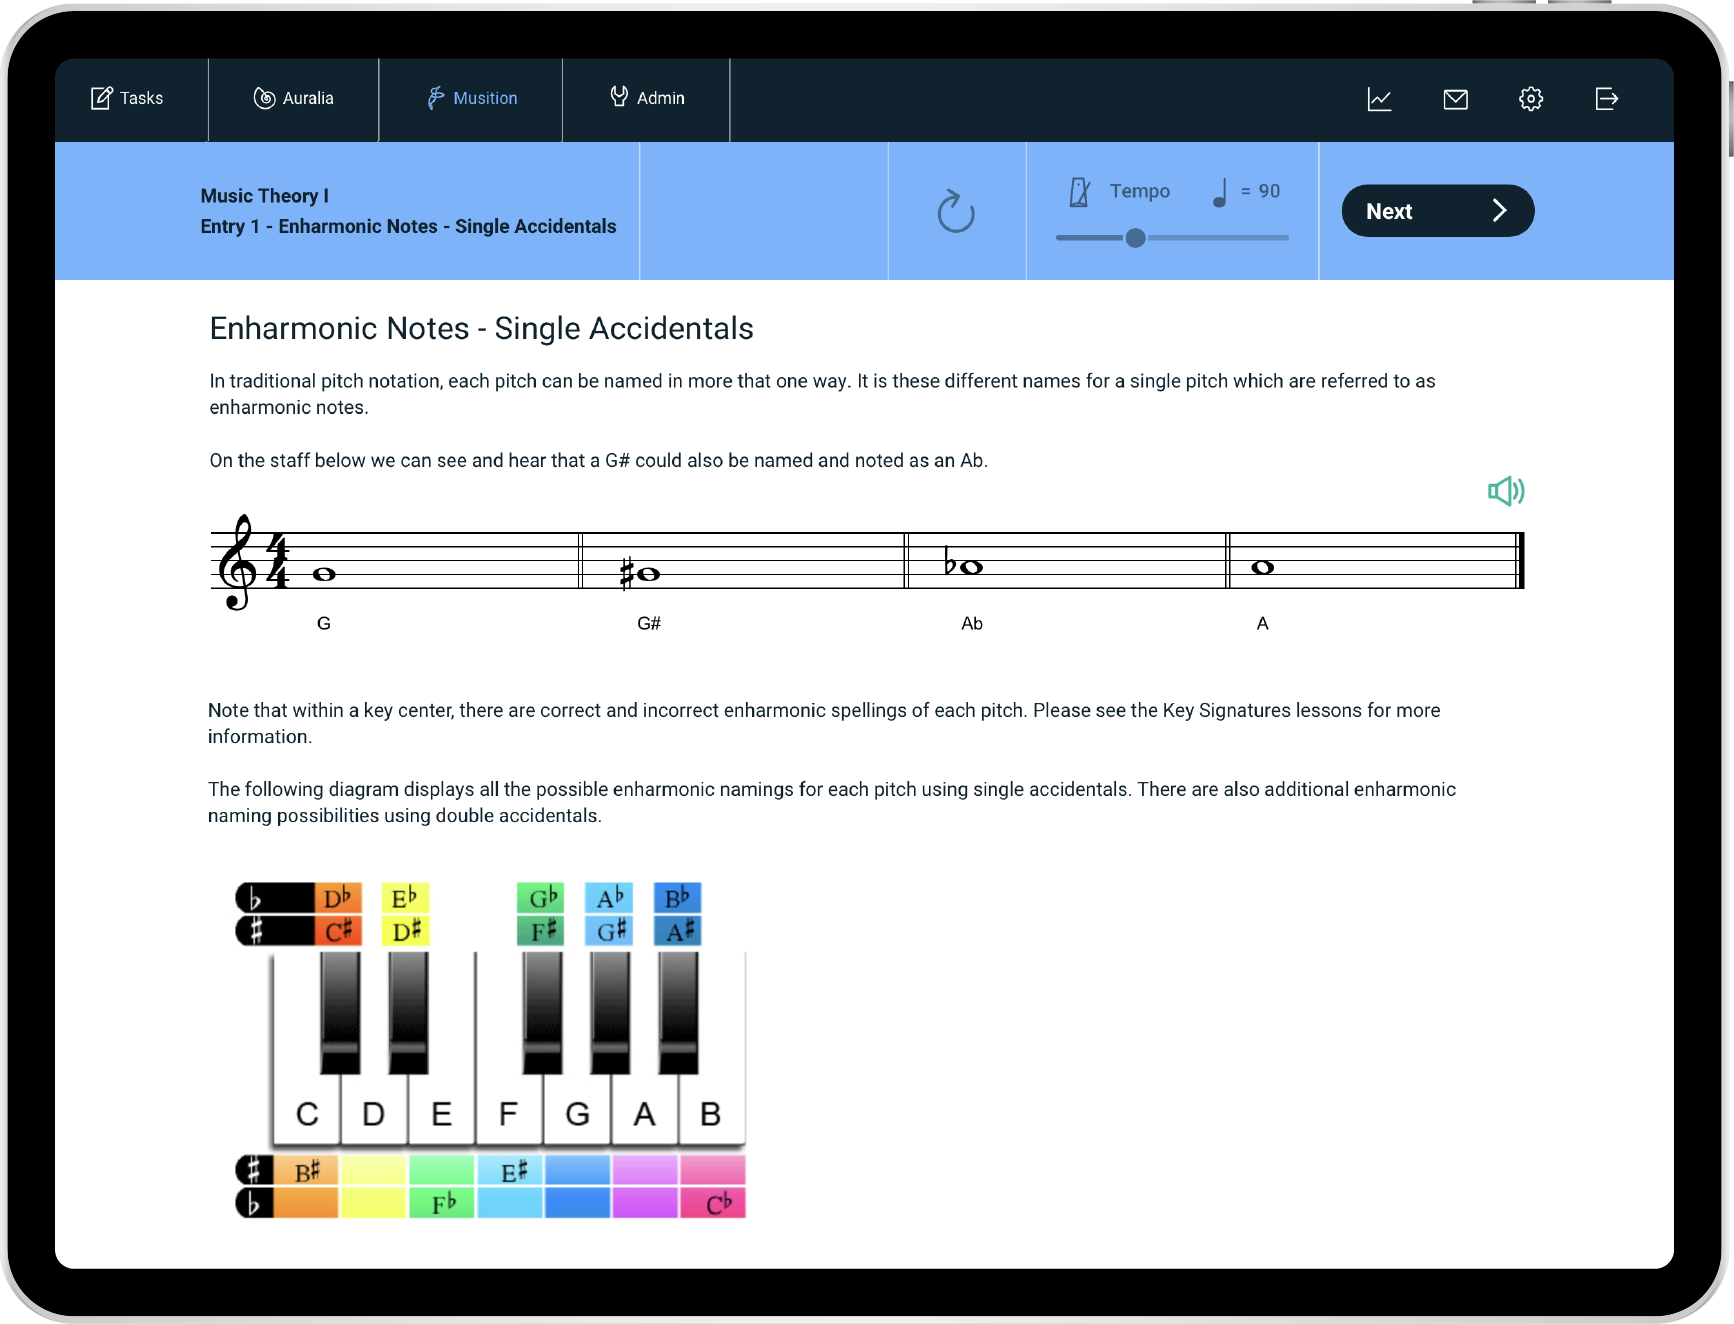The height and width of the screenshot is (1324, 1734).
Task: Click the quarter note tempo icon
Action: coord(1219,192)
